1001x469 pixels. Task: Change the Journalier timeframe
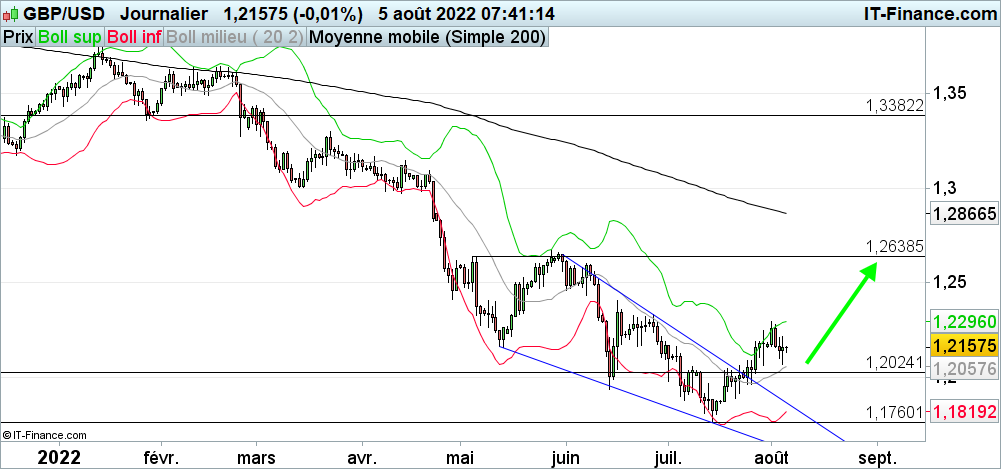[163, 14]
